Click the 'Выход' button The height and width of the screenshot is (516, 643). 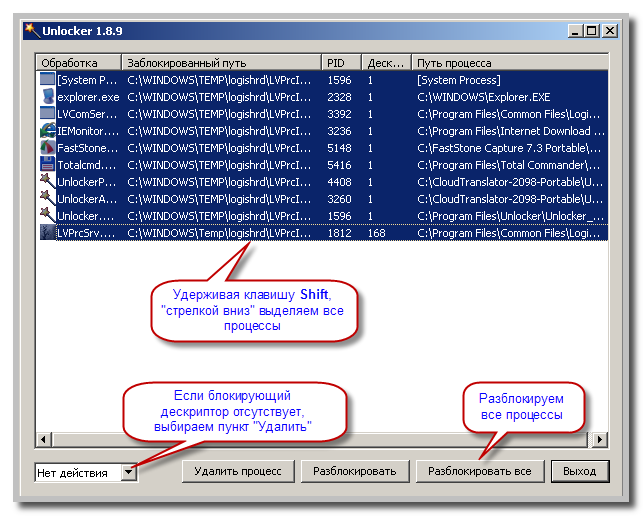pyautogui.click(x=579, y=471)
